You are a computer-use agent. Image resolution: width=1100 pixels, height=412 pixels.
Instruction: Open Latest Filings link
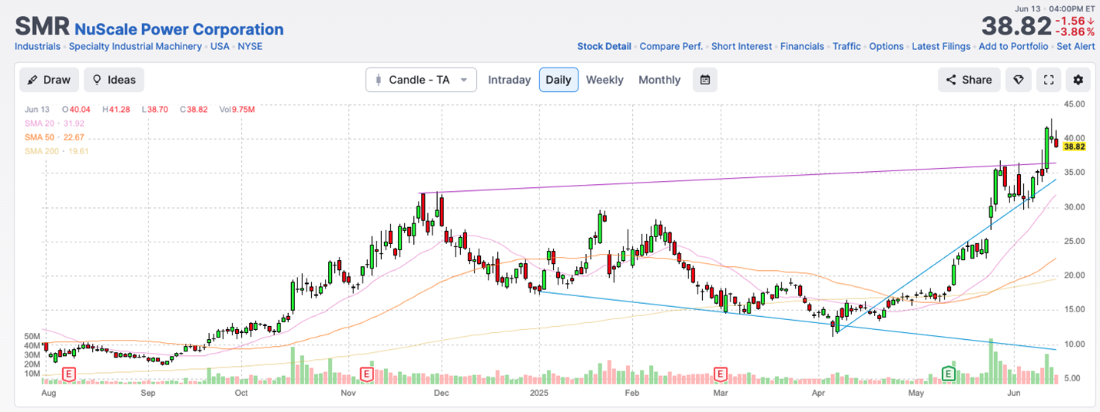coord(941,46)
